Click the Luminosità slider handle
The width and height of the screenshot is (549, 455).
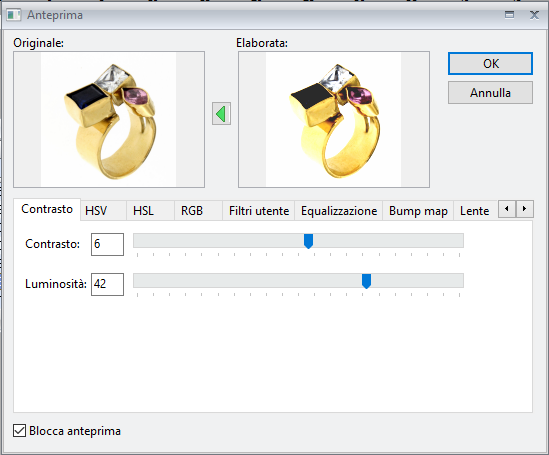click(366, 281)
